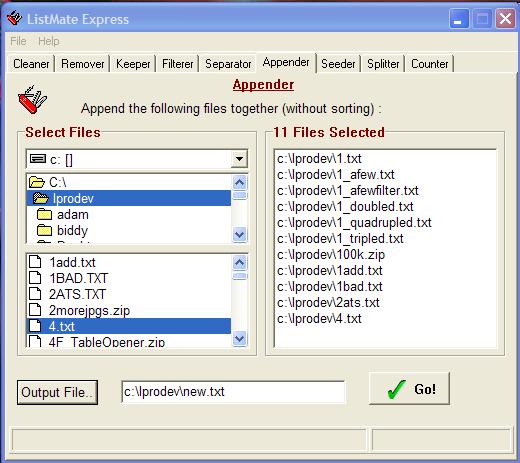The image size is (520, 463).
Task: Click the red Swiss army knife logo
Action: (x=32, y=100)
